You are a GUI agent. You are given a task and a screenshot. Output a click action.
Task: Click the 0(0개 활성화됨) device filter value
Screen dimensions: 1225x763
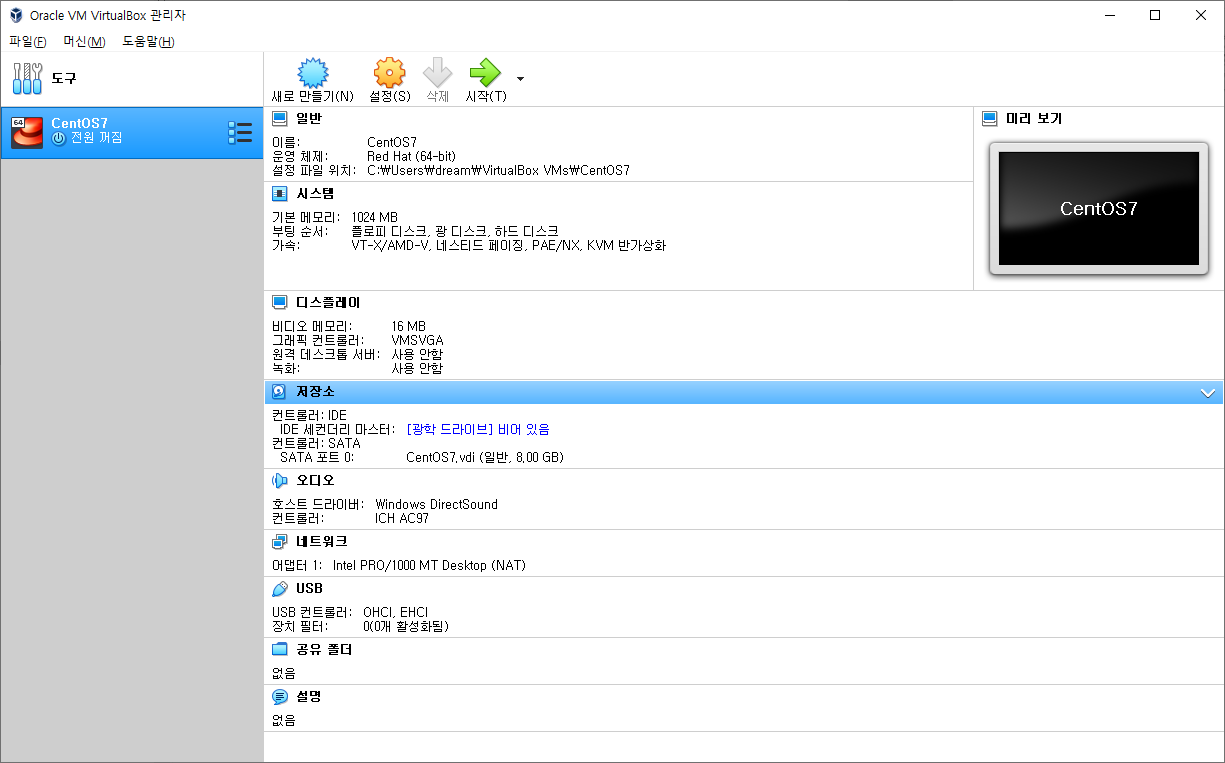point(406,626)
